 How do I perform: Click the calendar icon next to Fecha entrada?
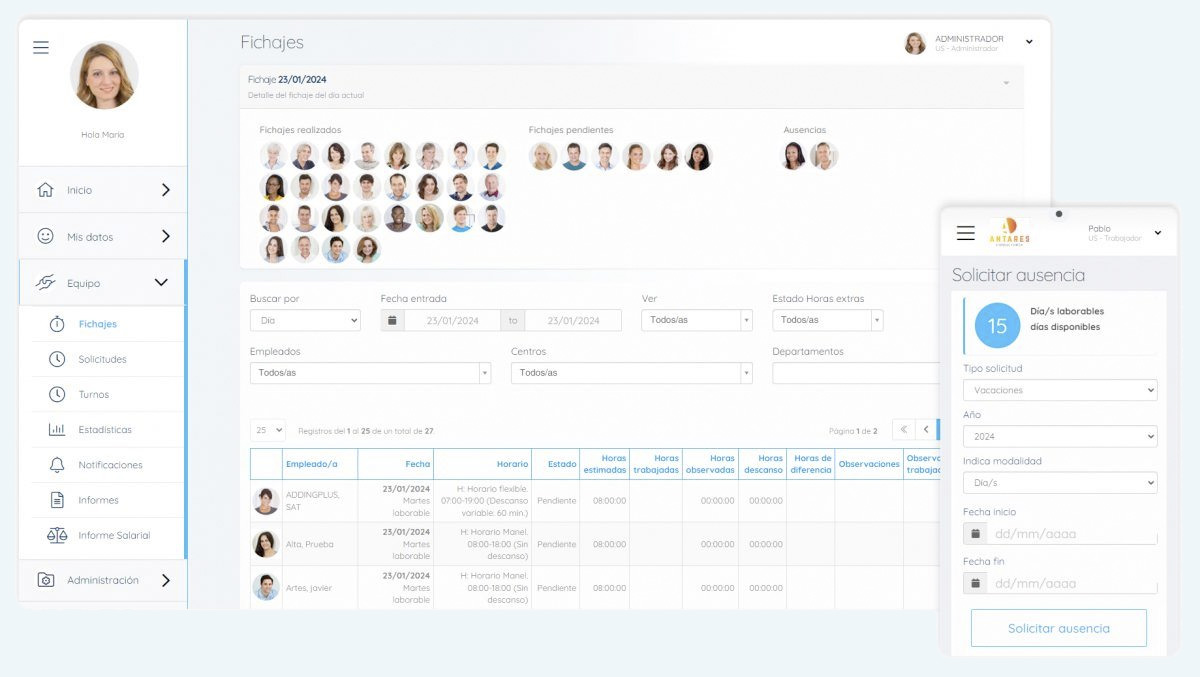click(x=392, y=320)
